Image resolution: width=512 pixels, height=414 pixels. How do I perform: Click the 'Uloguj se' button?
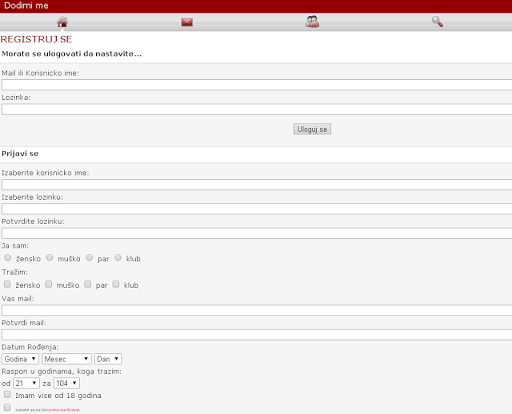[312, 129]
